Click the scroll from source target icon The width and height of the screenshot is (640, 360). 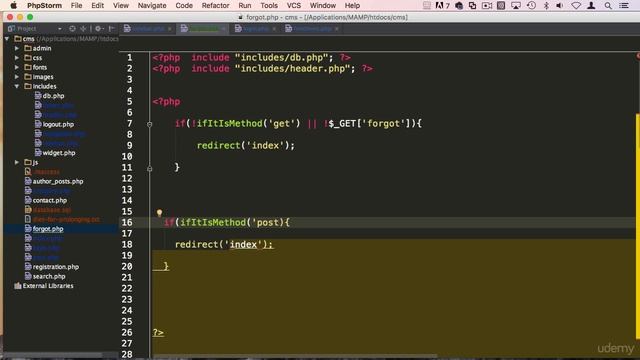click(72, 29)
